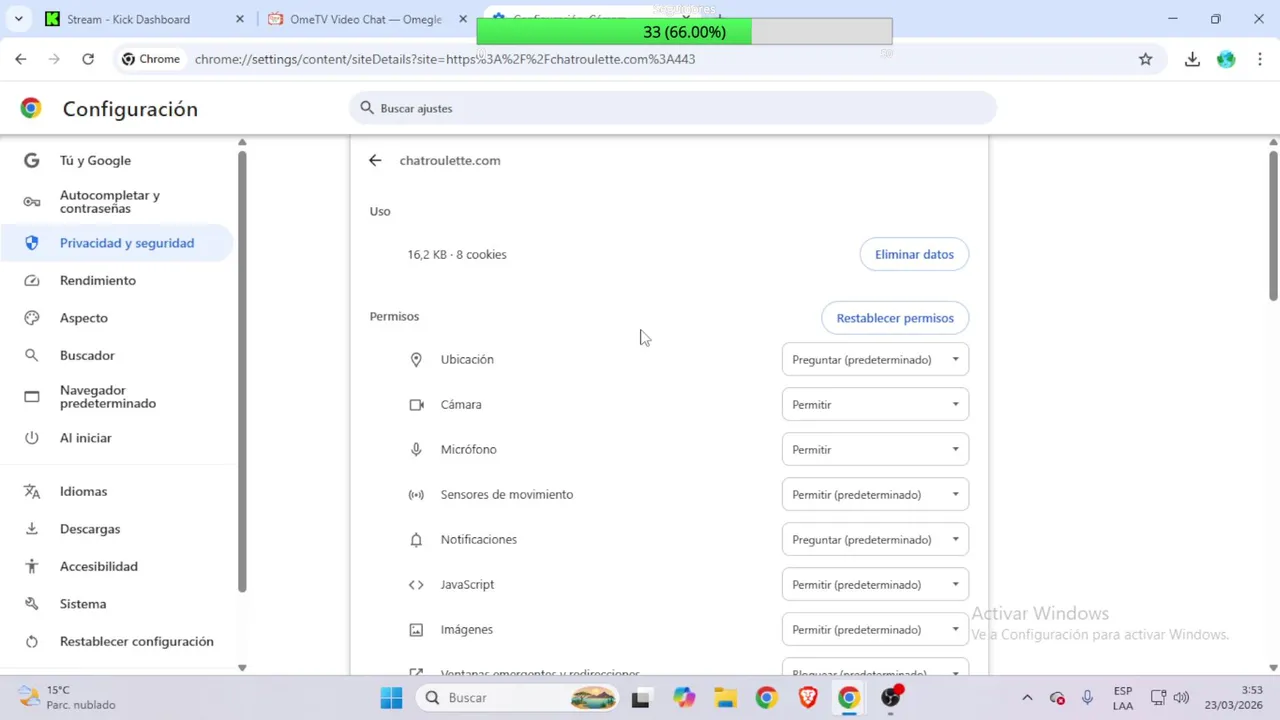Click the sidebar vertical scrollbar thumb
The height and width of the screenshot is (720, 1280).
pos(242,370)
